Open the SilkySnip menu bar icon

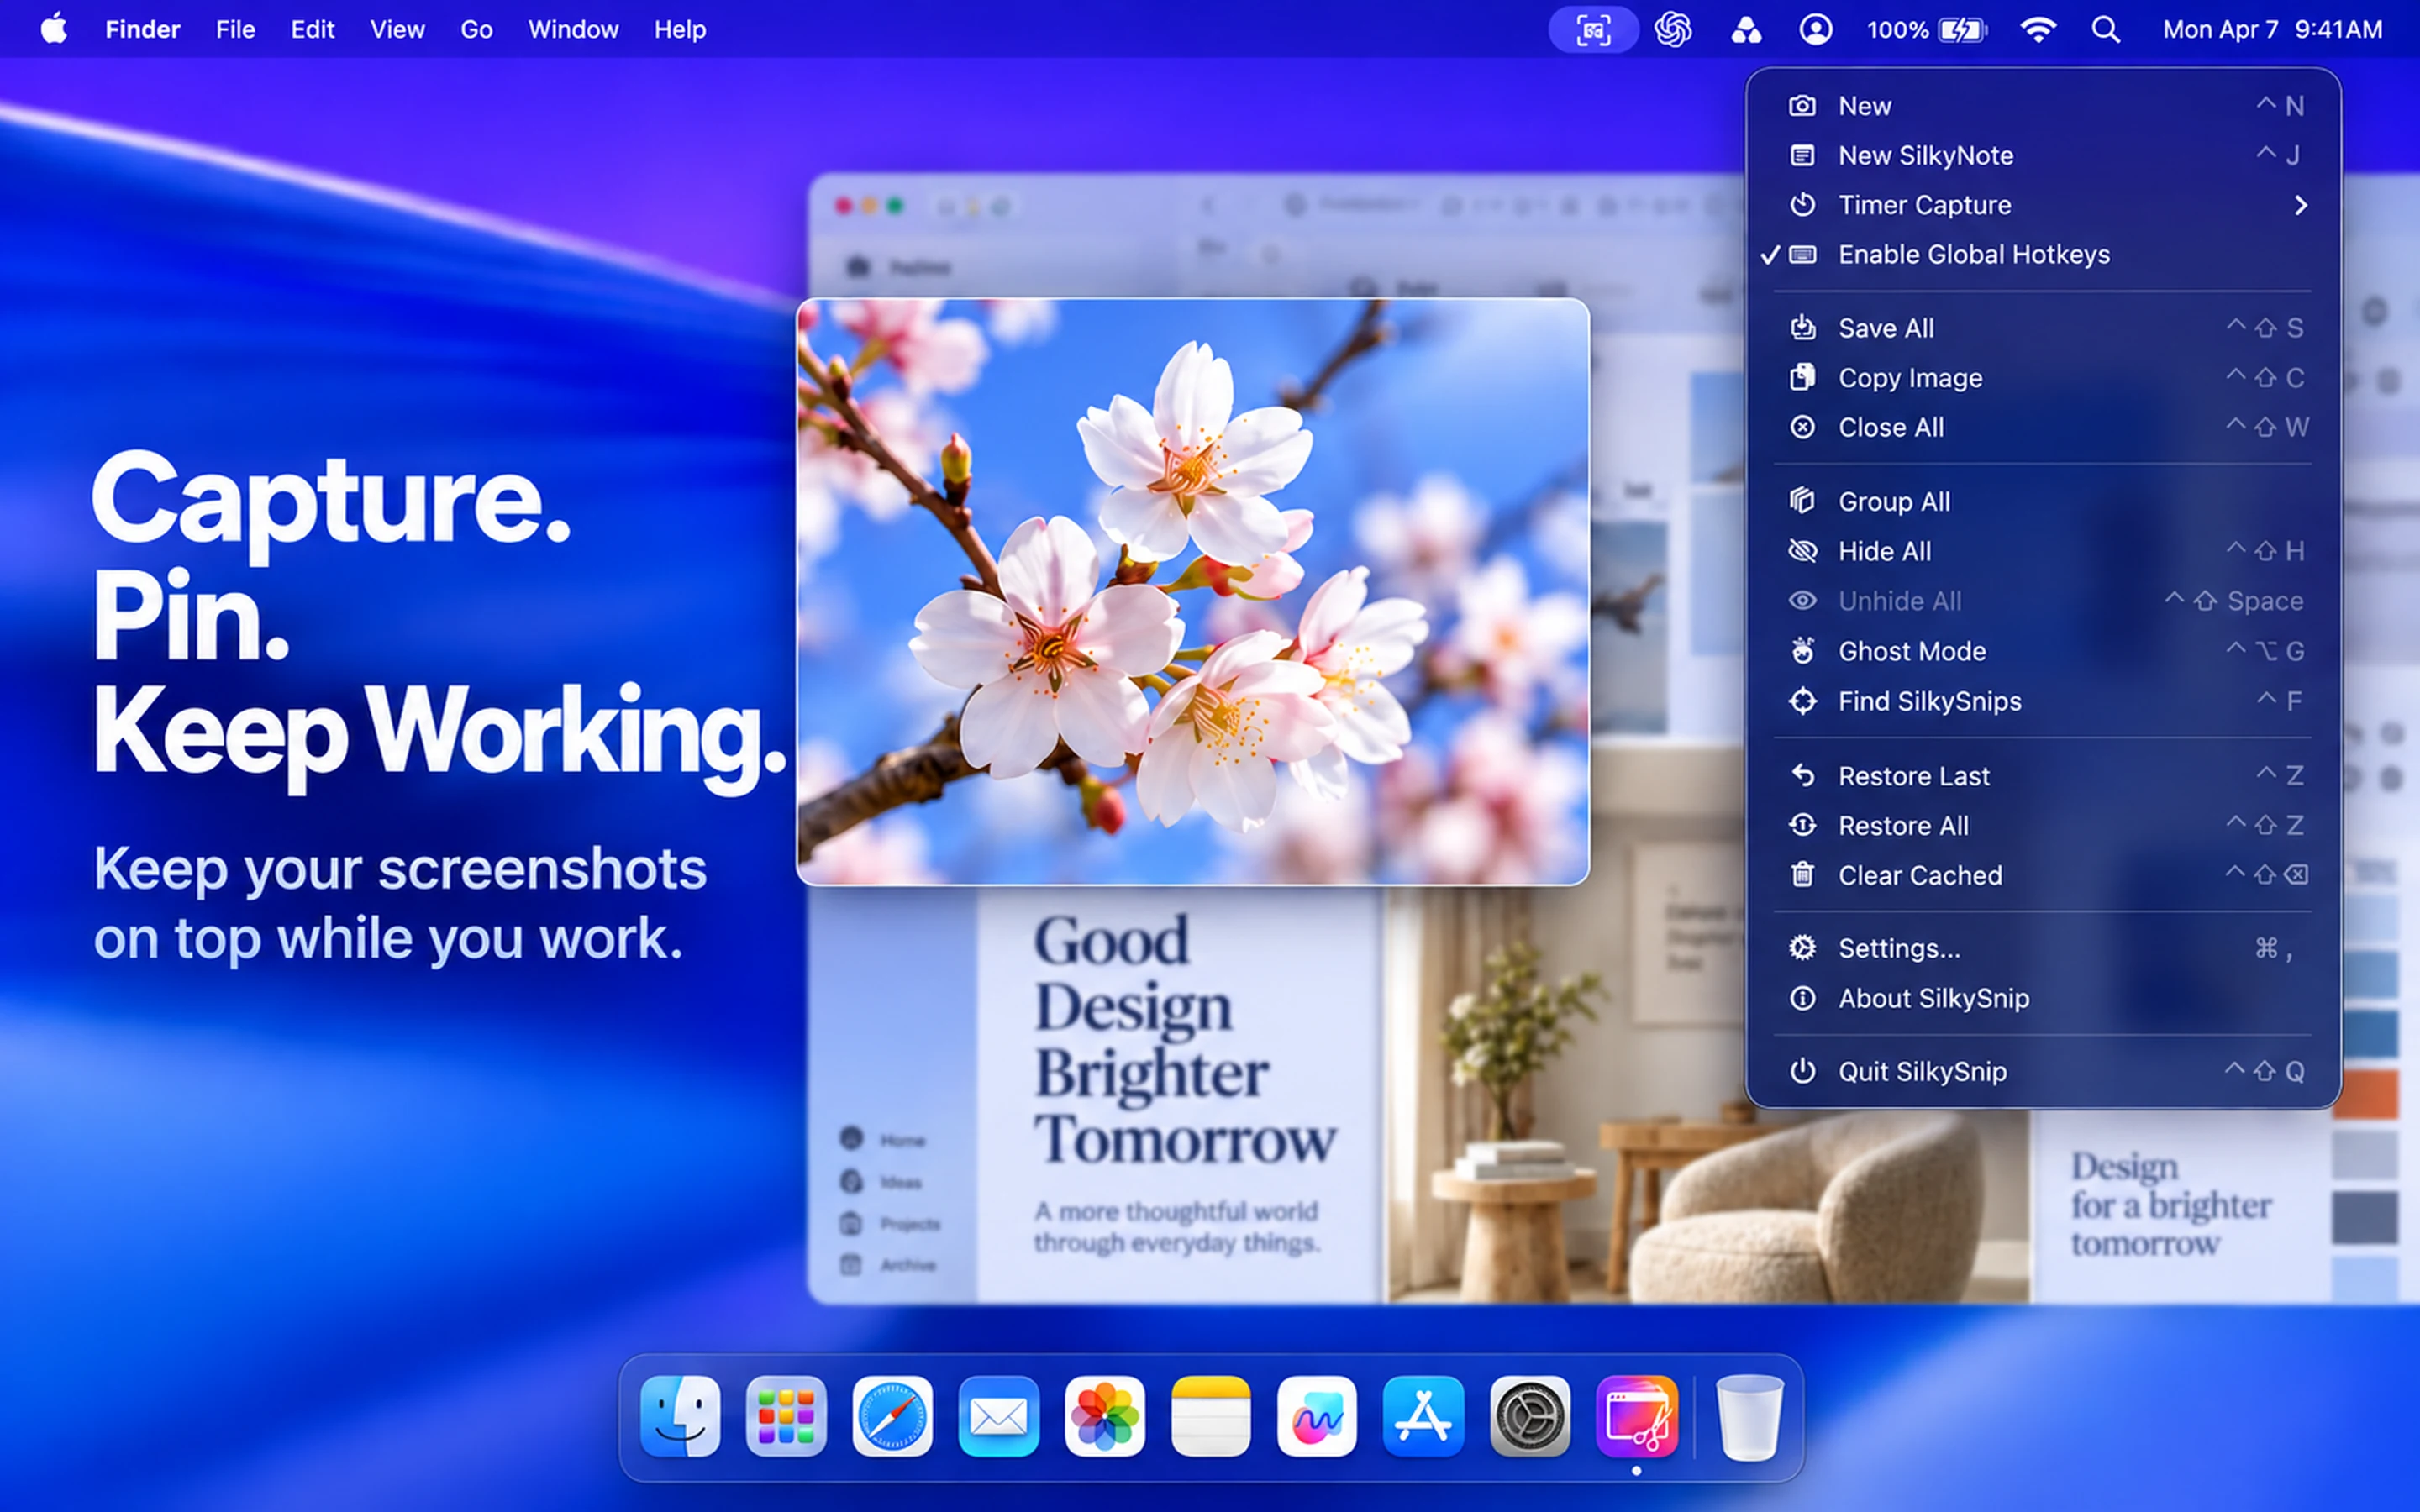1593,30
